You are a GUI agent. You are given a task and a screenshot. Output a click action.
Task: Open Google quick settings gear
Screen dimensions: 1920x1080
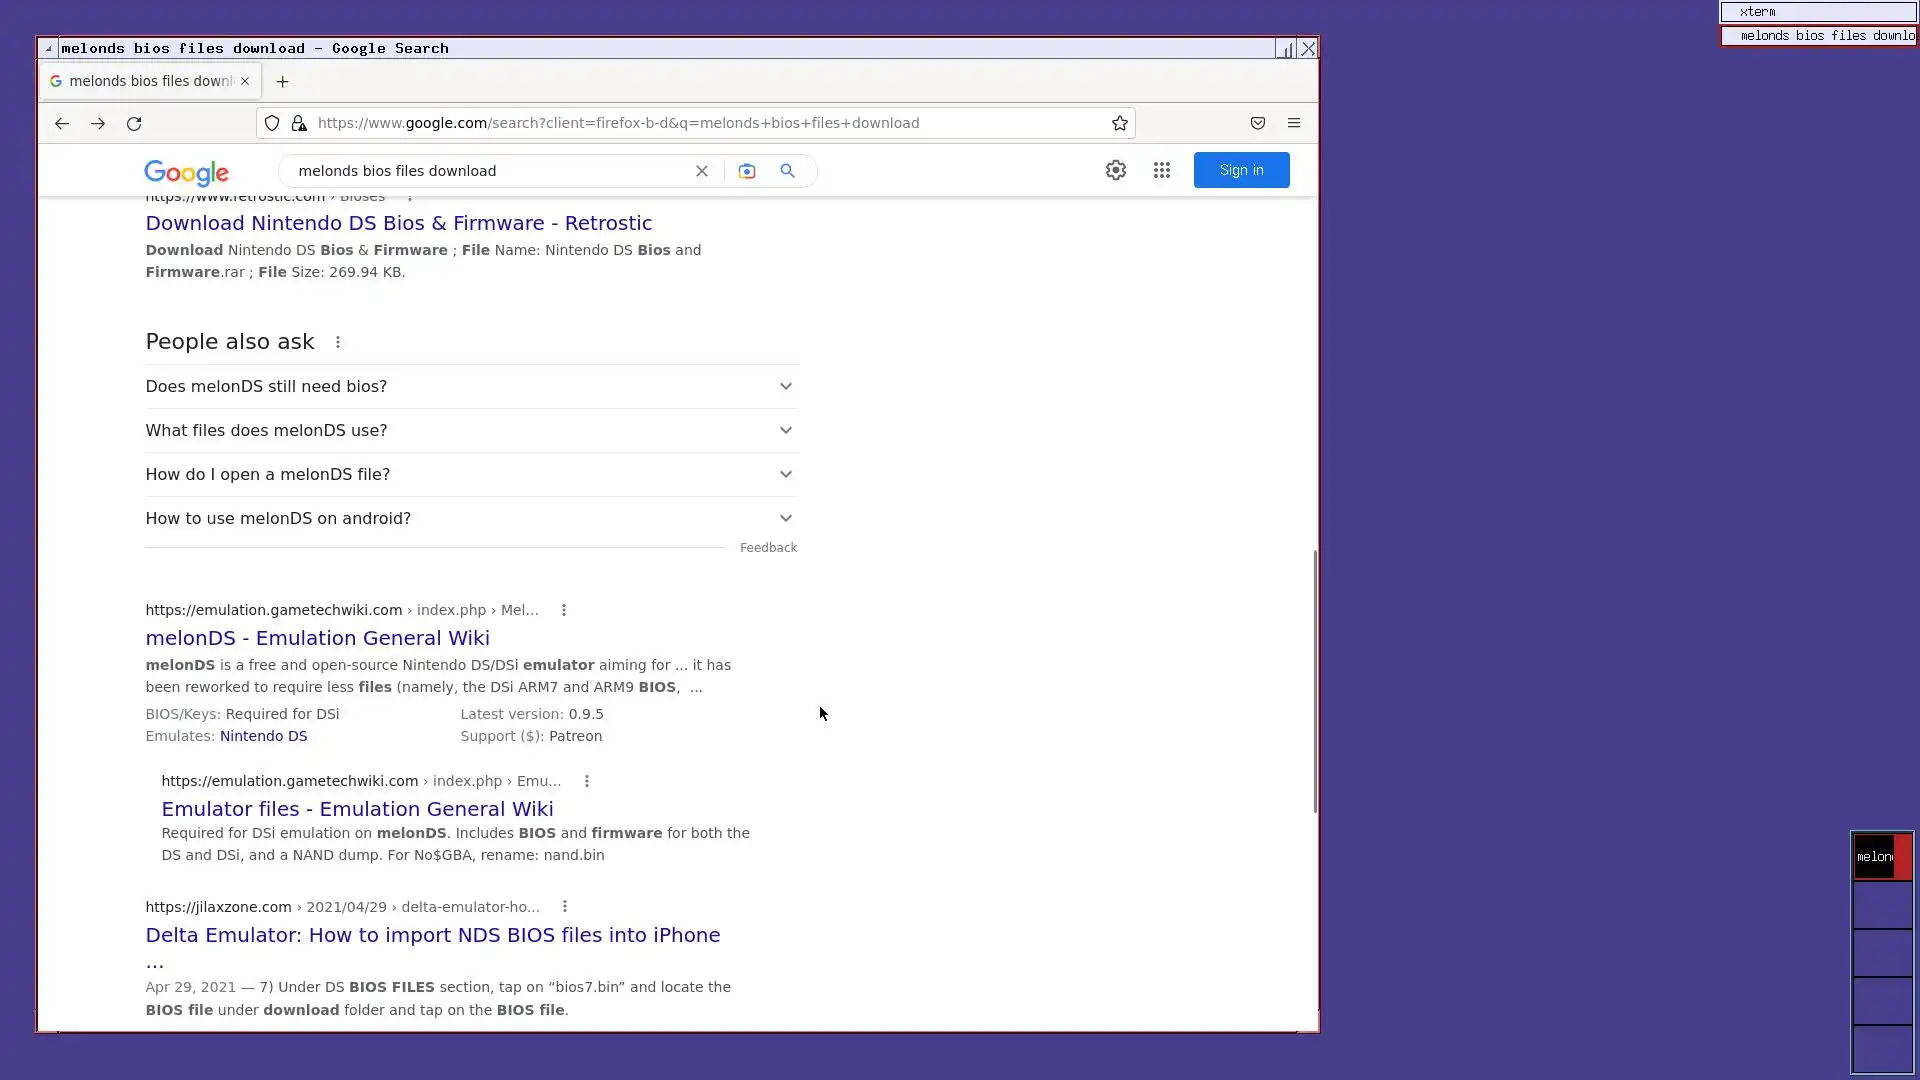1115,170
